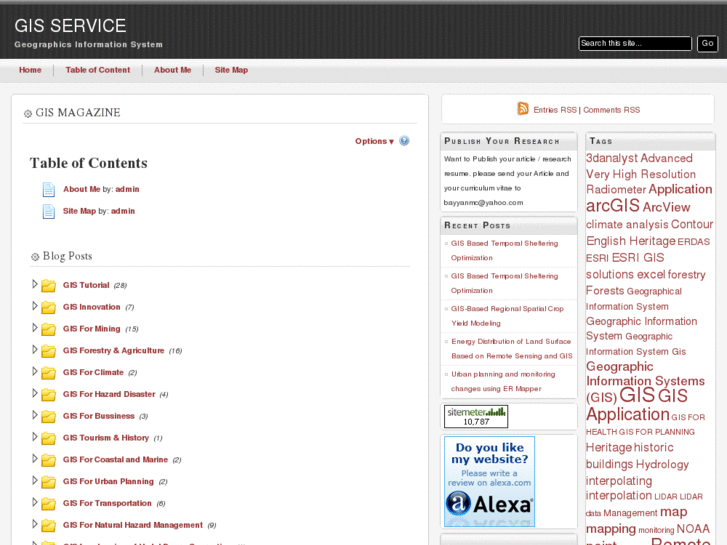Open the Energy Distribution of Land Surface post

[x=512, y=349]
